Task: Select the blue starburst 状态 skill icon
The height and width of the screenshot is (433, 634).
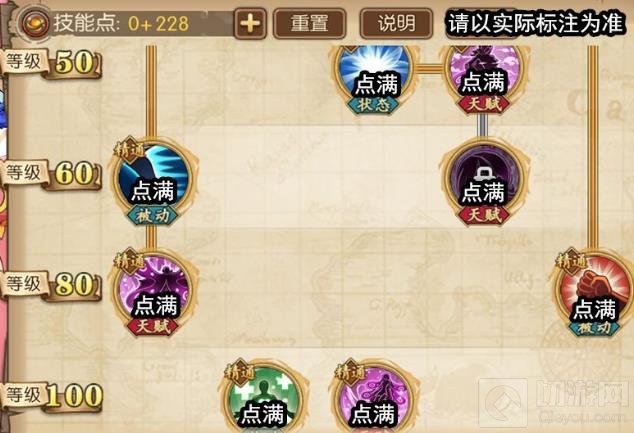Action: point(374,73)
